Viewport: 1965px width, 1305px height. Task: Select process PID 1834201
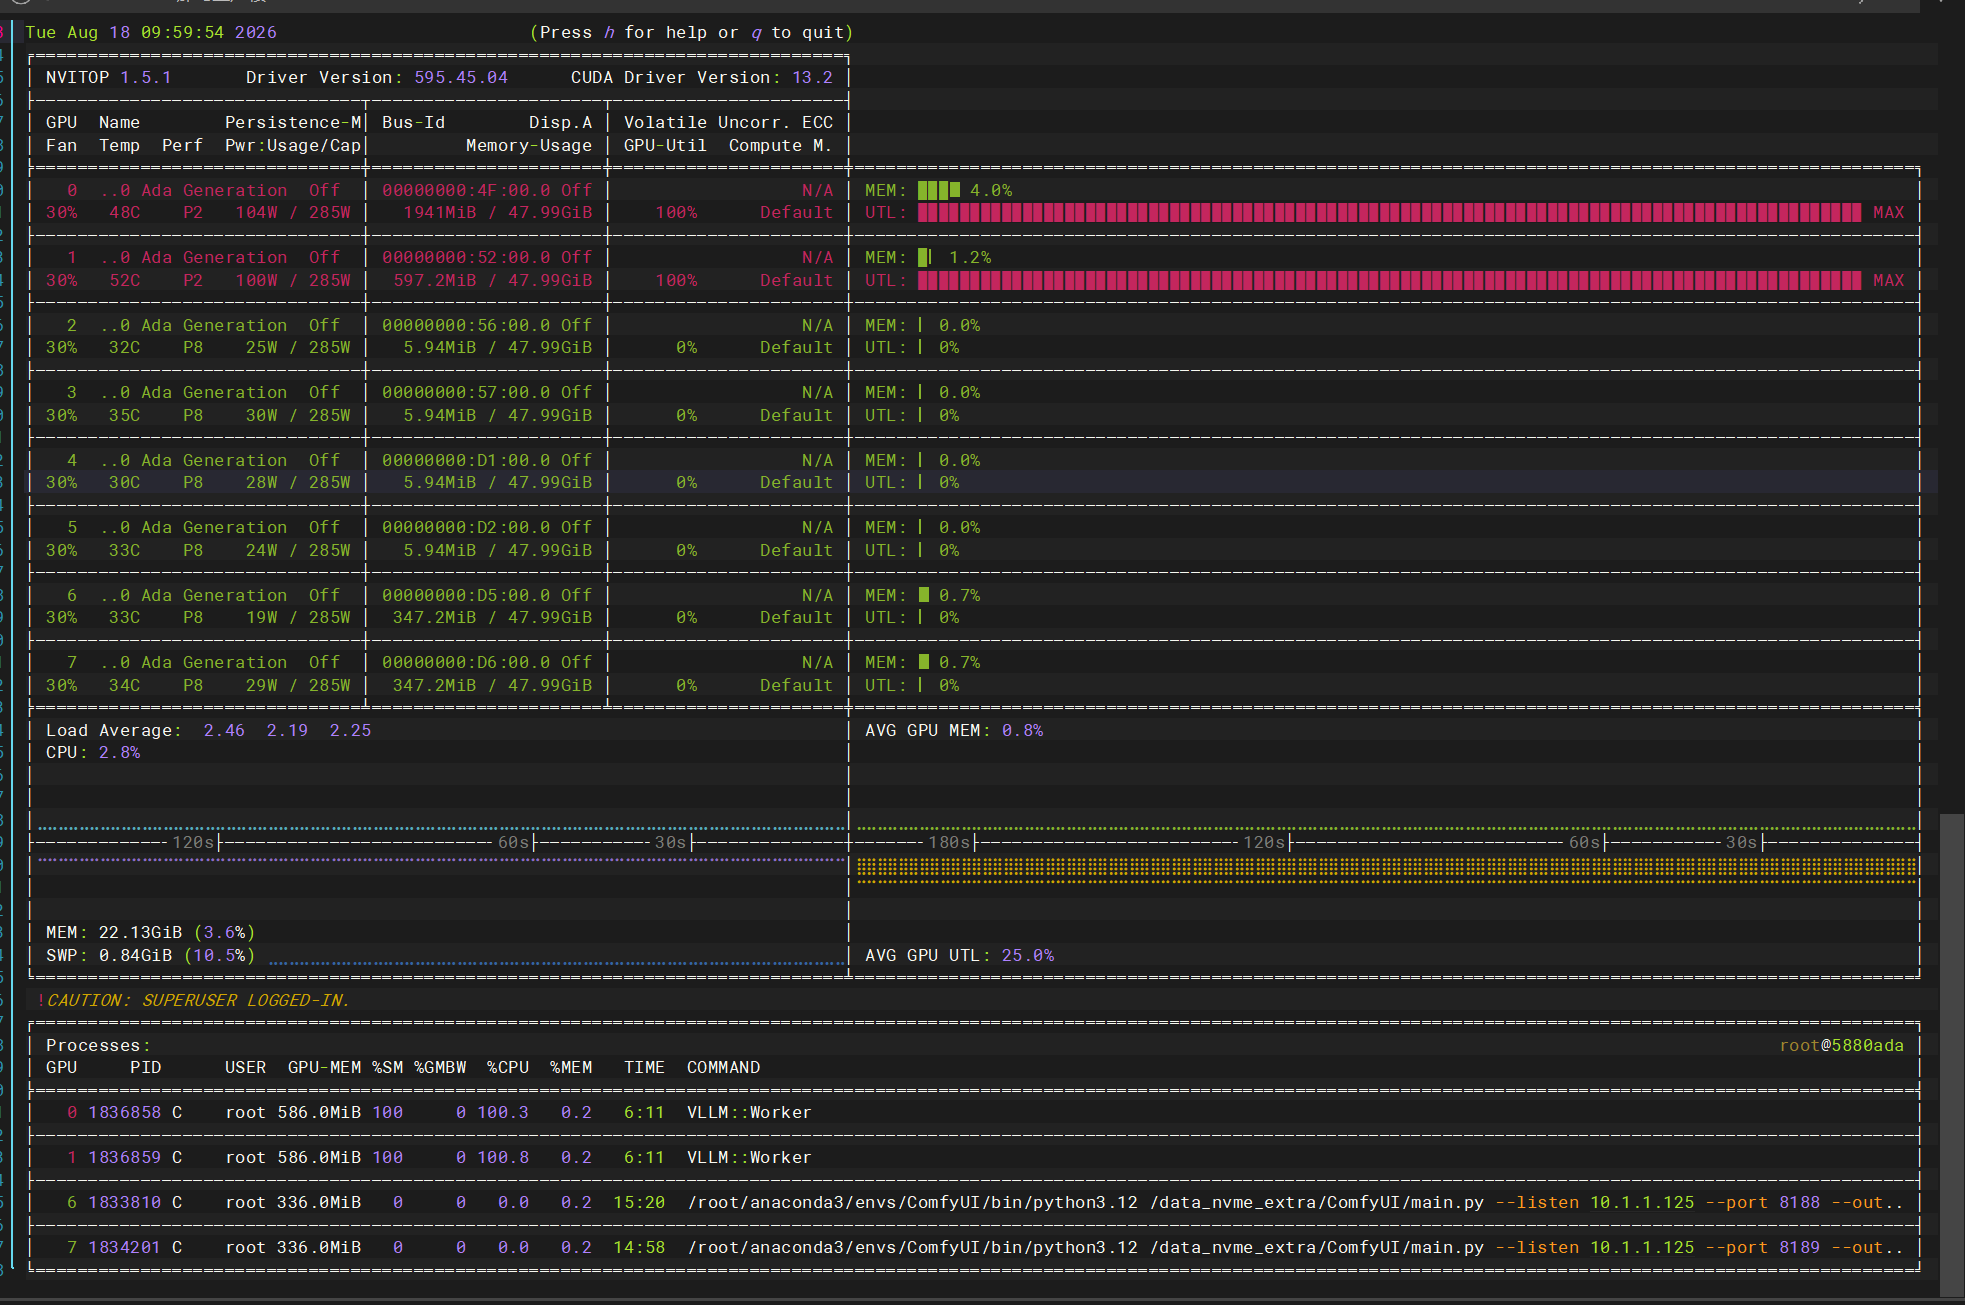[x=125, y=1248]
